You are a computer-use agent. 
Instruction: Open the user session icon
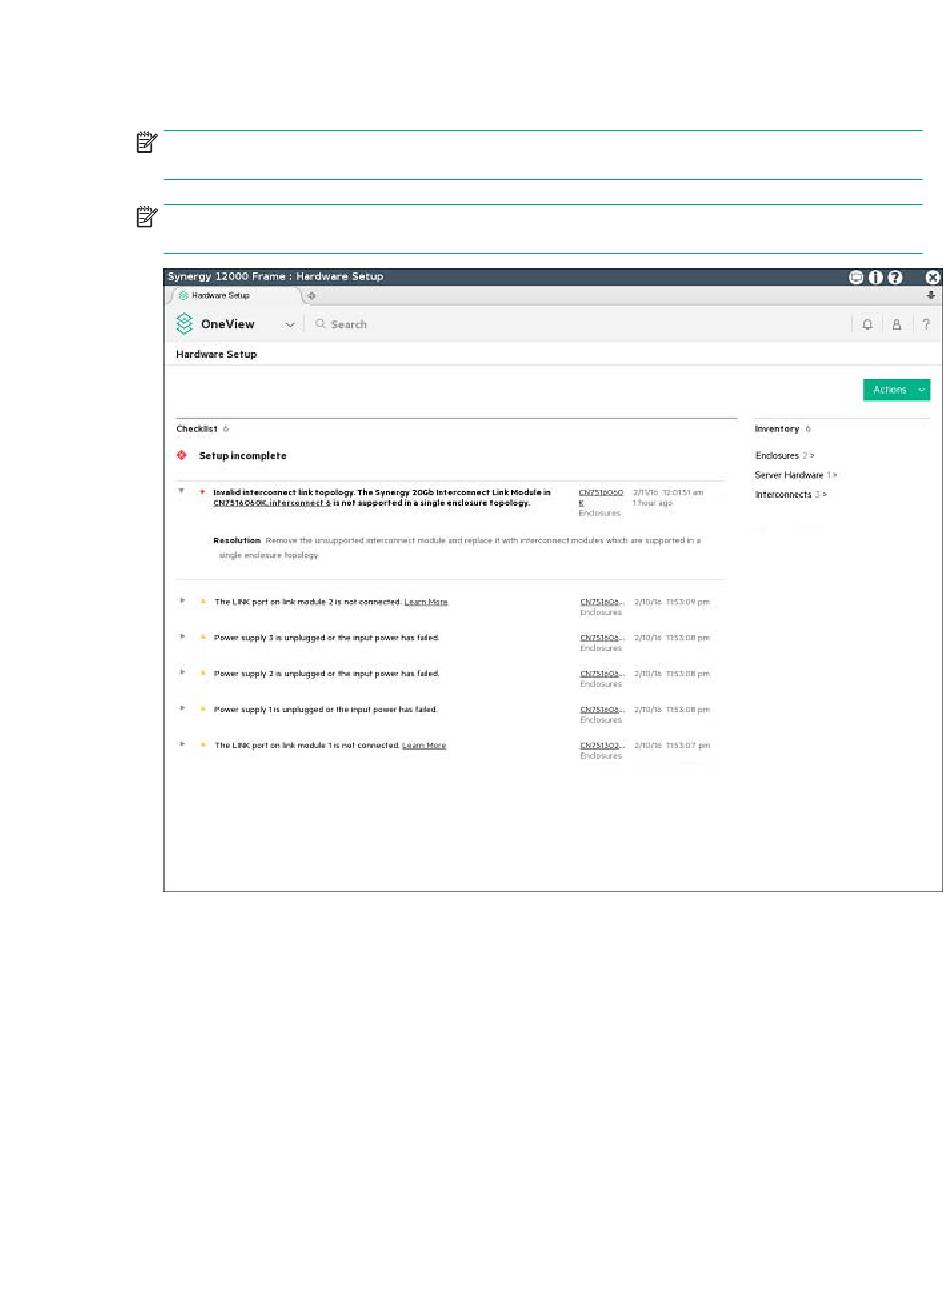tap(897, 324)
